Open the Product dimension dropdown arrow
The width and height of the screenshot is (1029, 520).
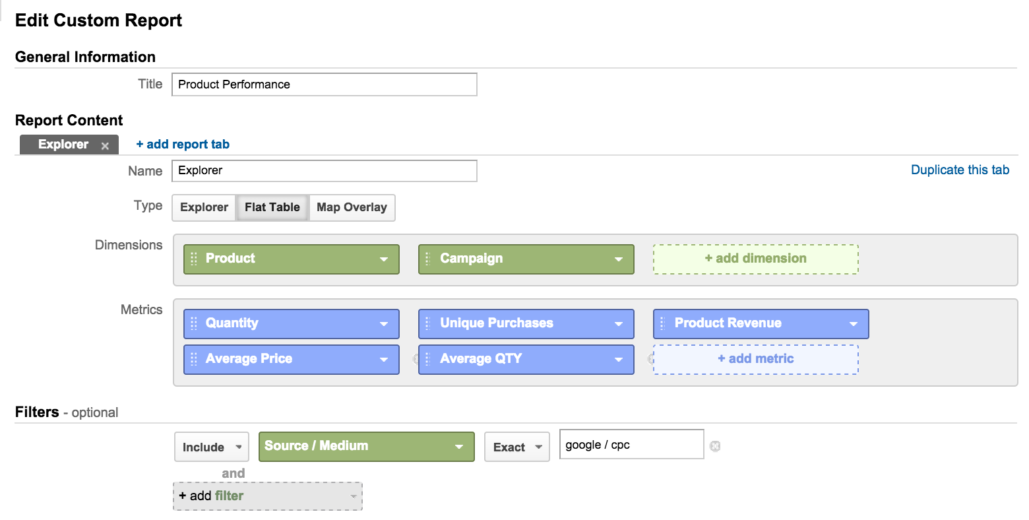(384, 259)
